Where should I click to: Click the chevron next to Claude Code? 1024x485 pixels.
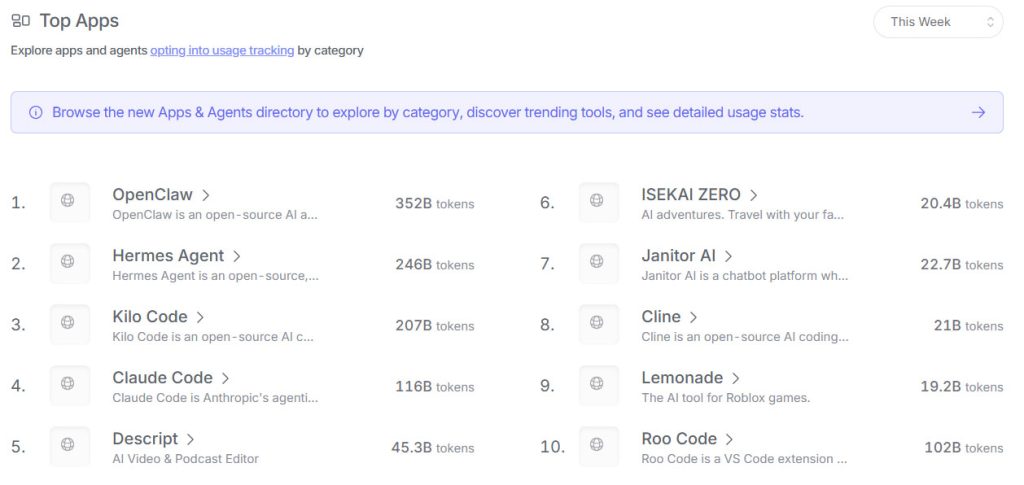tap(226, 378)
